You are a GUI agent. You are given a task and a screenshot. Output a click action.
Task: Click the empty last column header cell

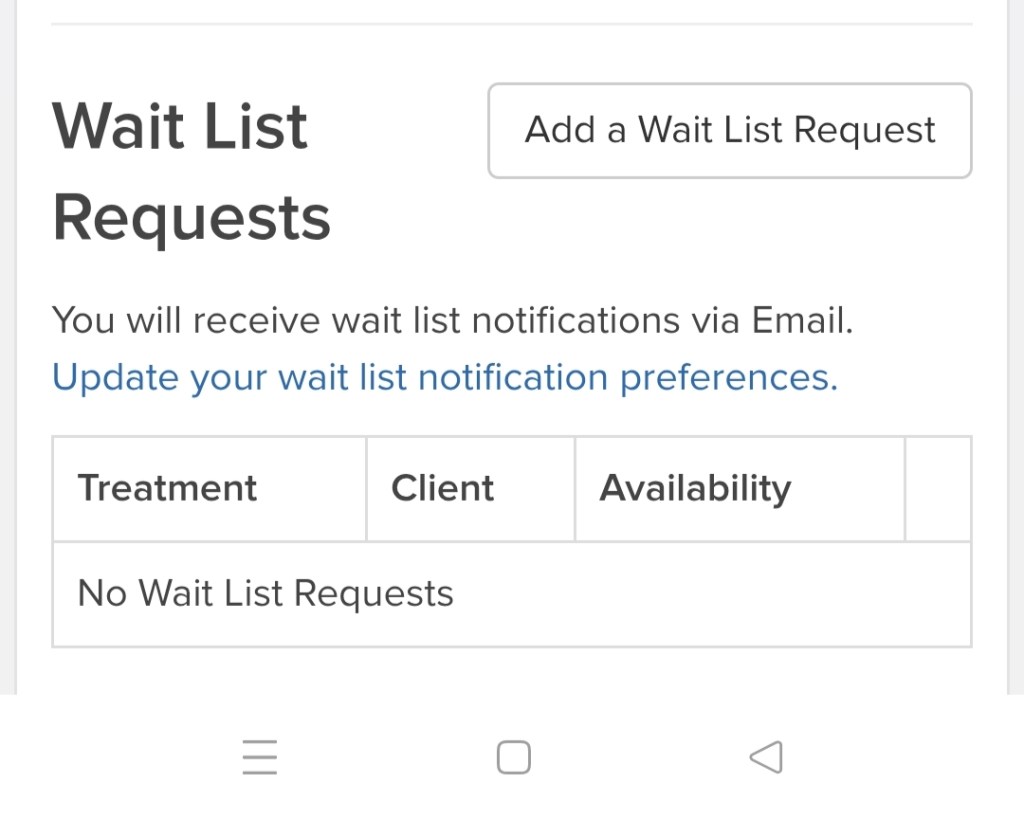937,489
